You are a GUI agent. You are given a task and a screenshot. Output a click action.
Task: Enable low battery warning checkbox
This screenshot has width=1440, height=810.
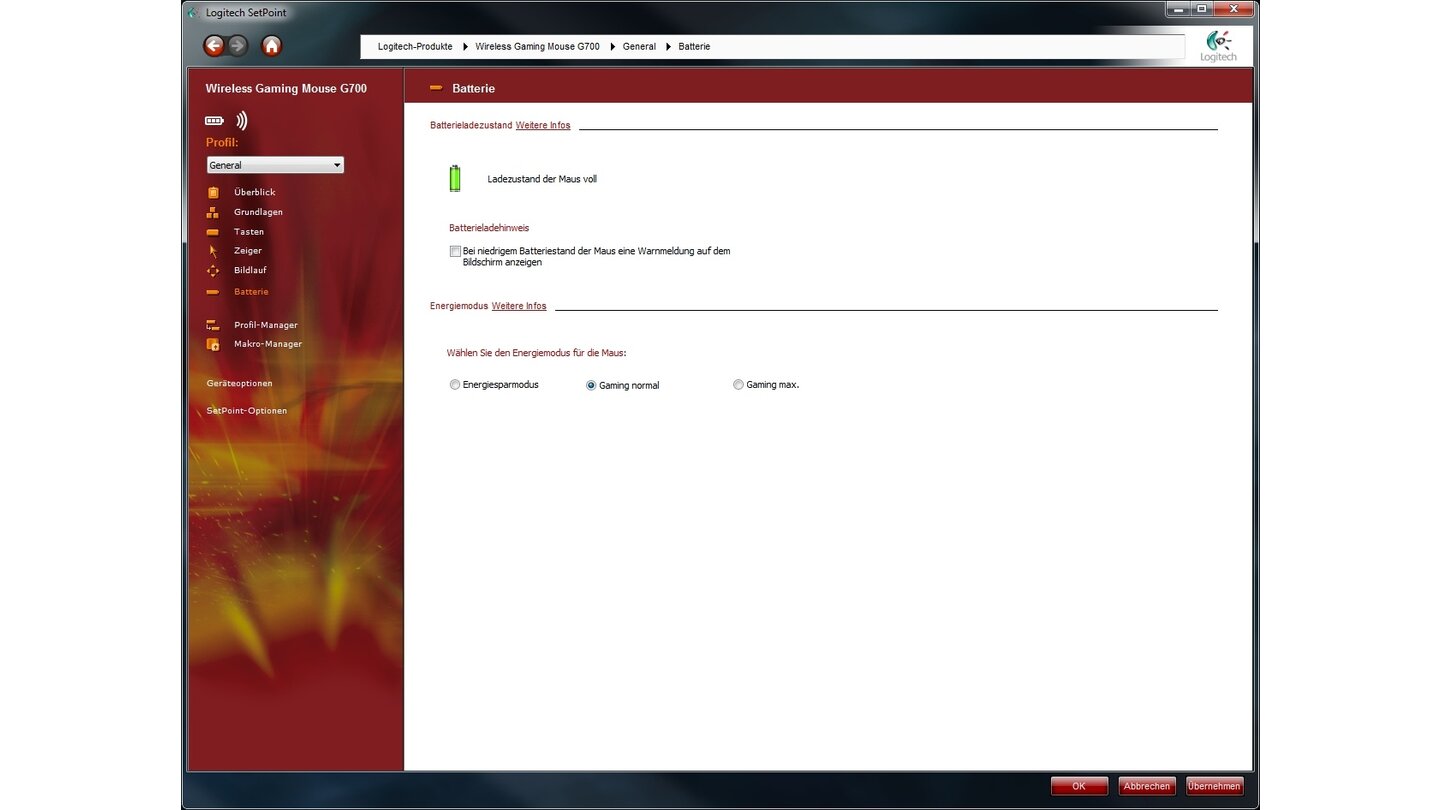click(x=455, y=252)
